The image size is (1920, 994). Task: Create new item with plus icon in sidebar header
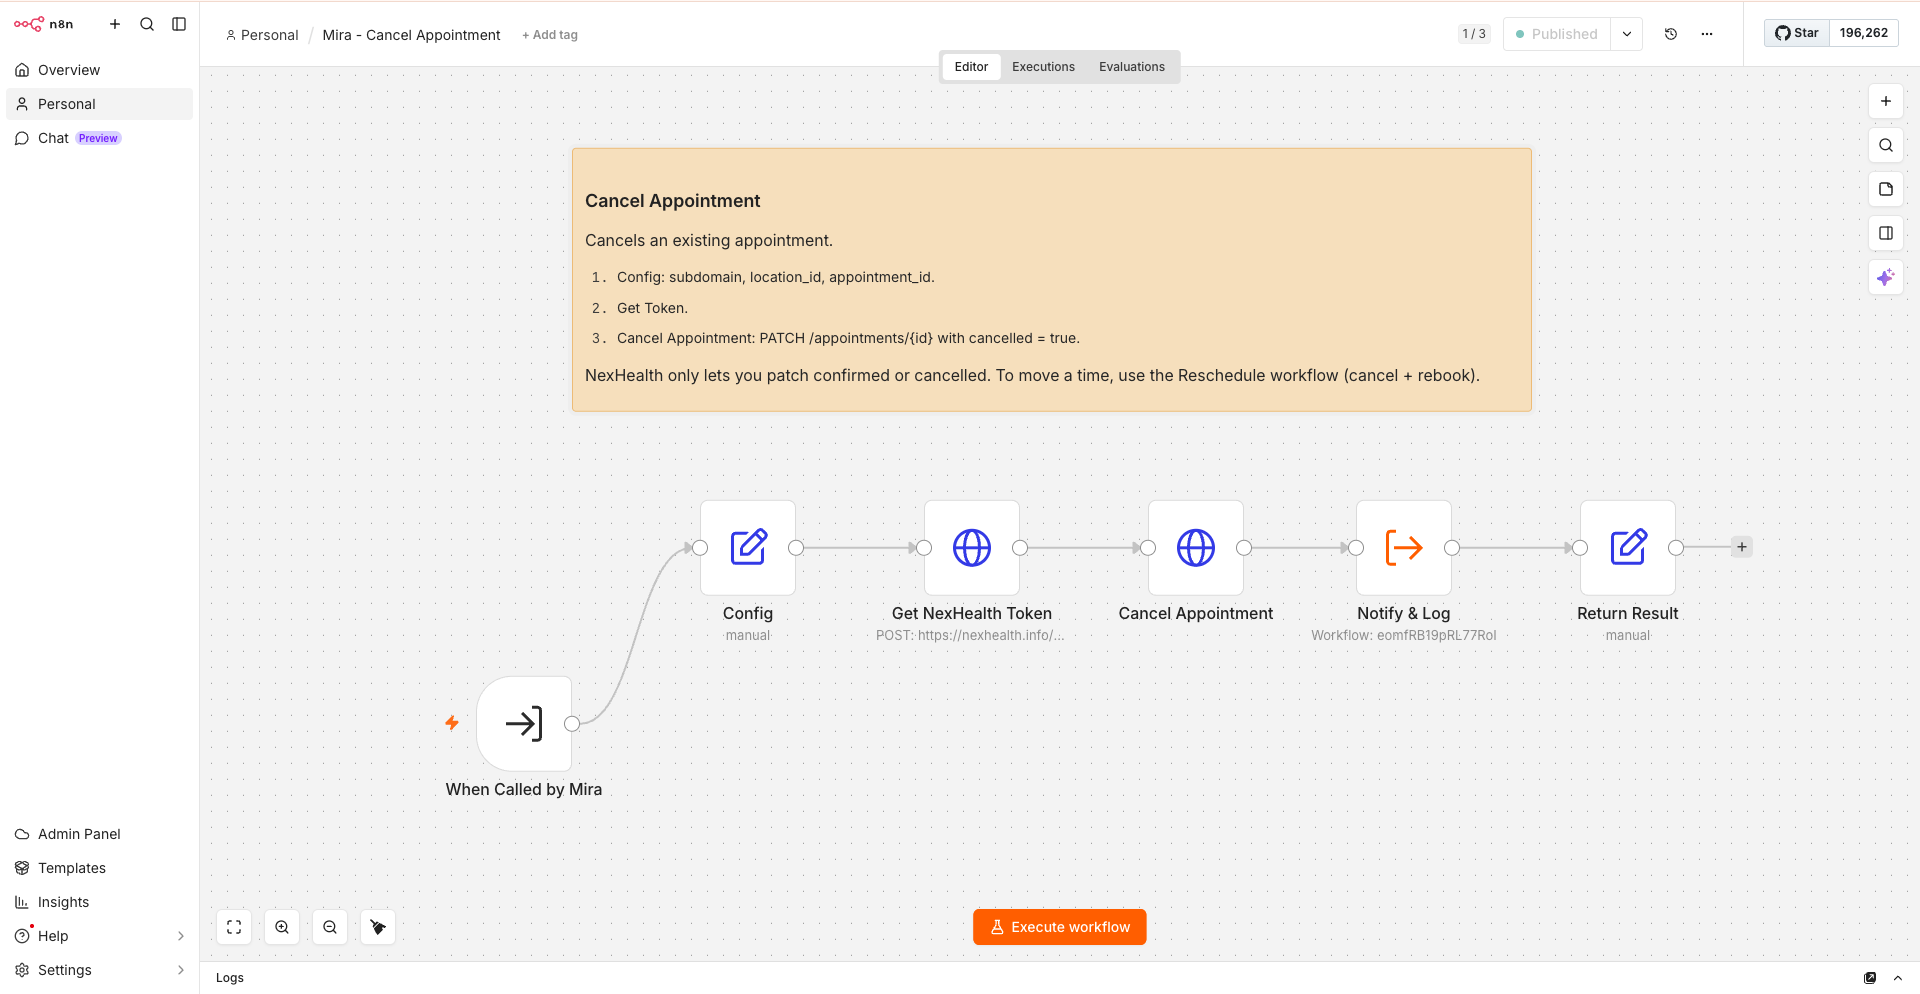(115, 24)
